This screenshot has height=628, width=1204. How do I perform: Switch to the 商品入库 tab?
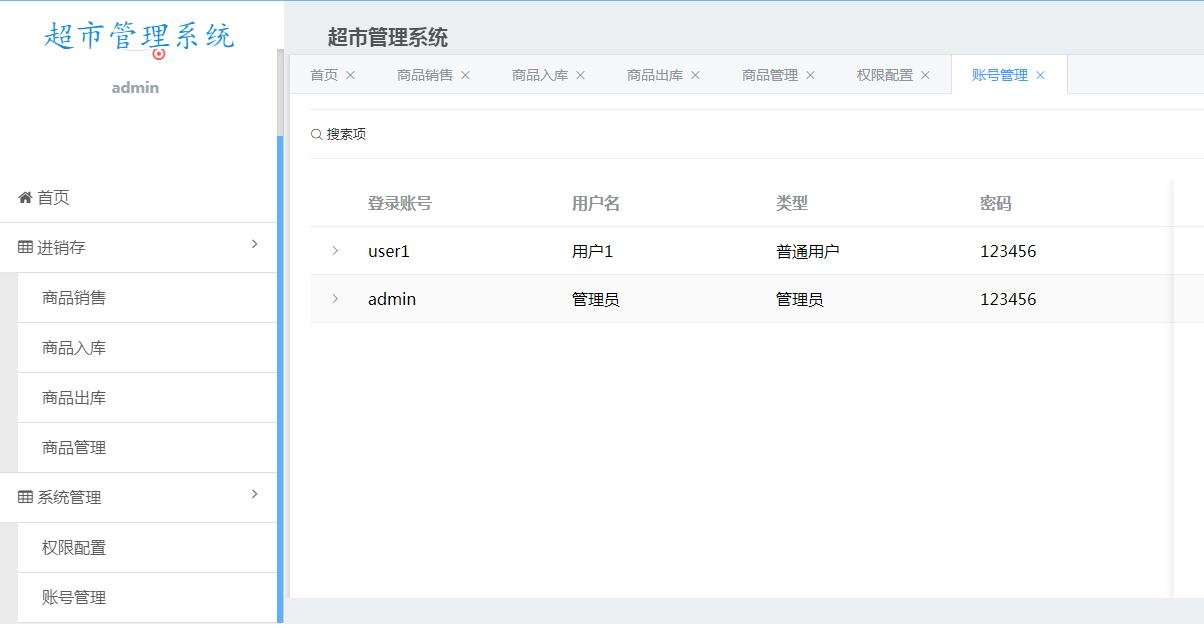(540, 75)
